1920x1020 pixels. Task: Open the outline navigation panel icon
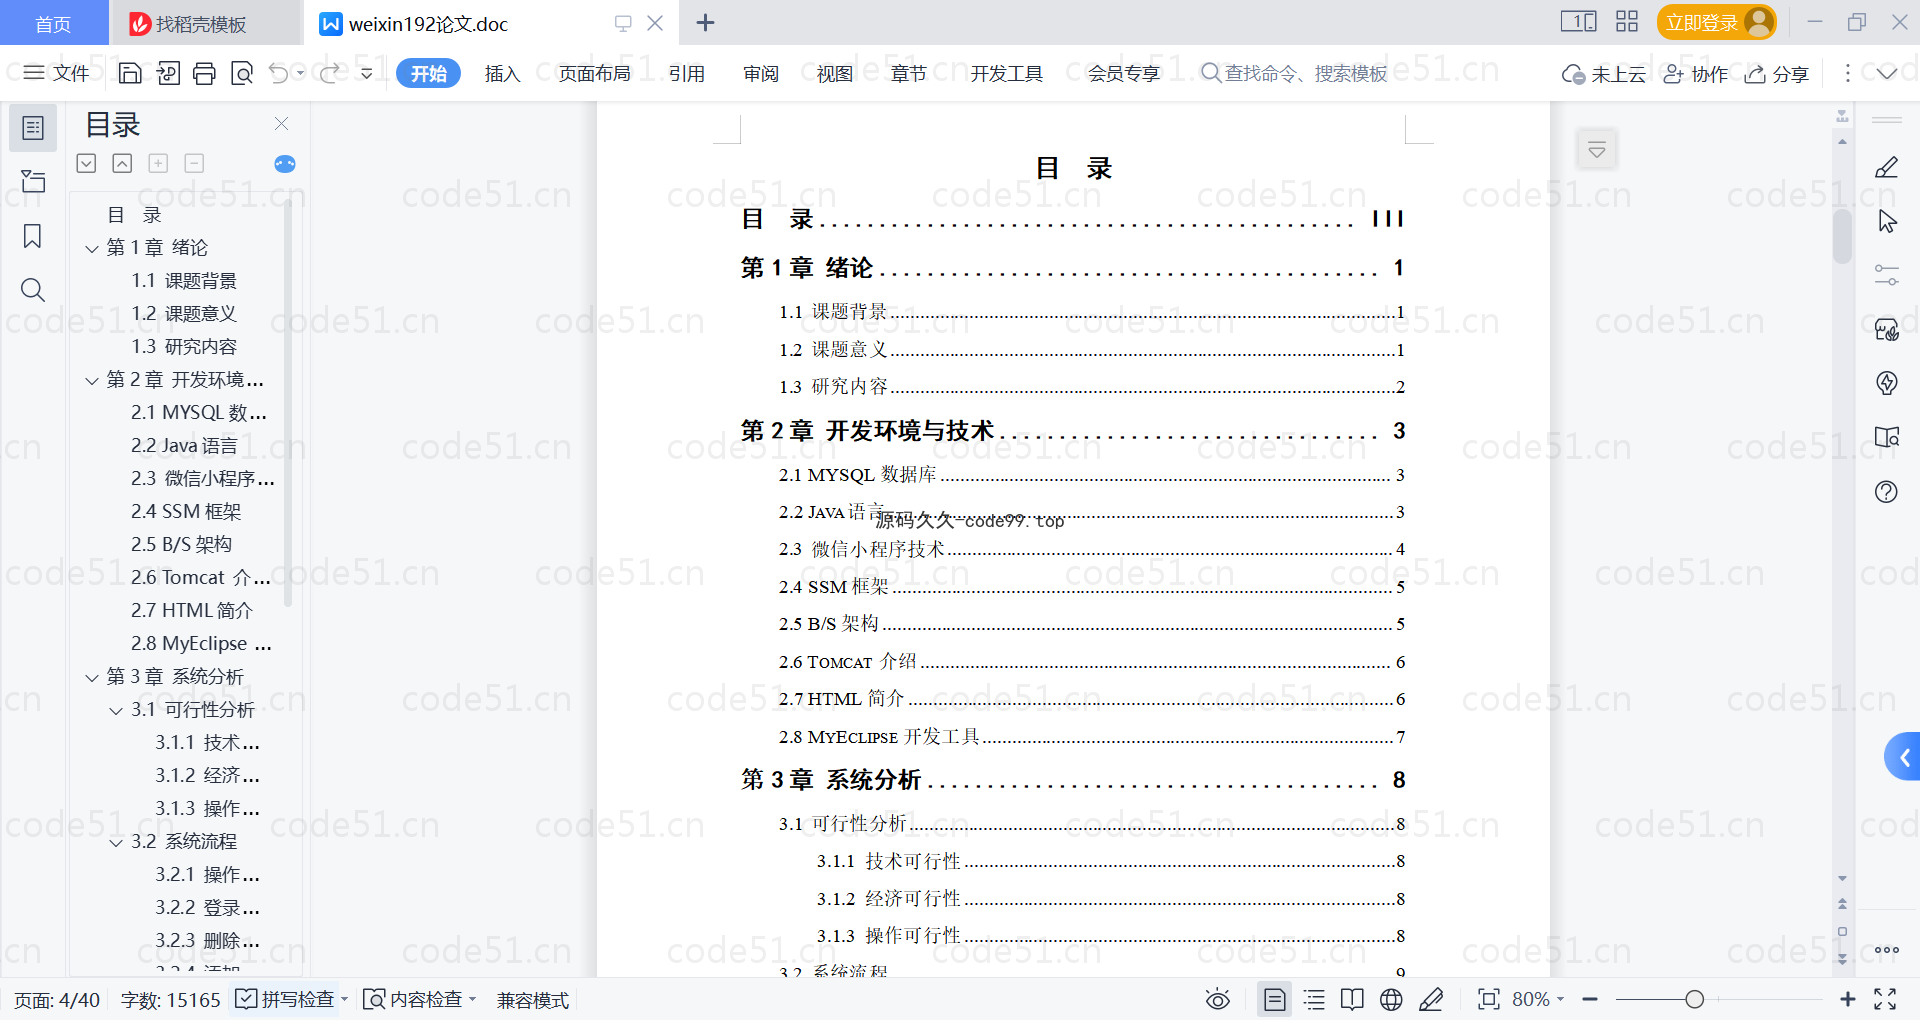click(33, 128)
